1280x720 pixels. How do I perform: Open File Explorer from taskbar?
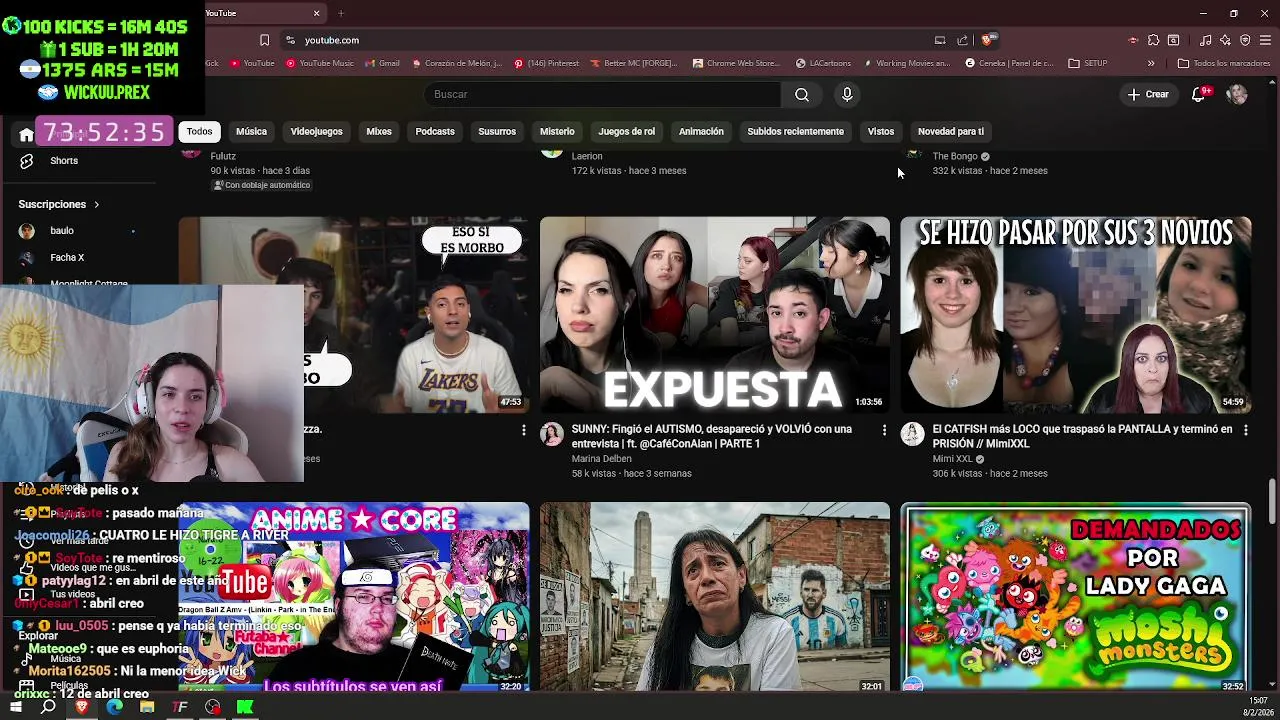click(x=147, y=707)
